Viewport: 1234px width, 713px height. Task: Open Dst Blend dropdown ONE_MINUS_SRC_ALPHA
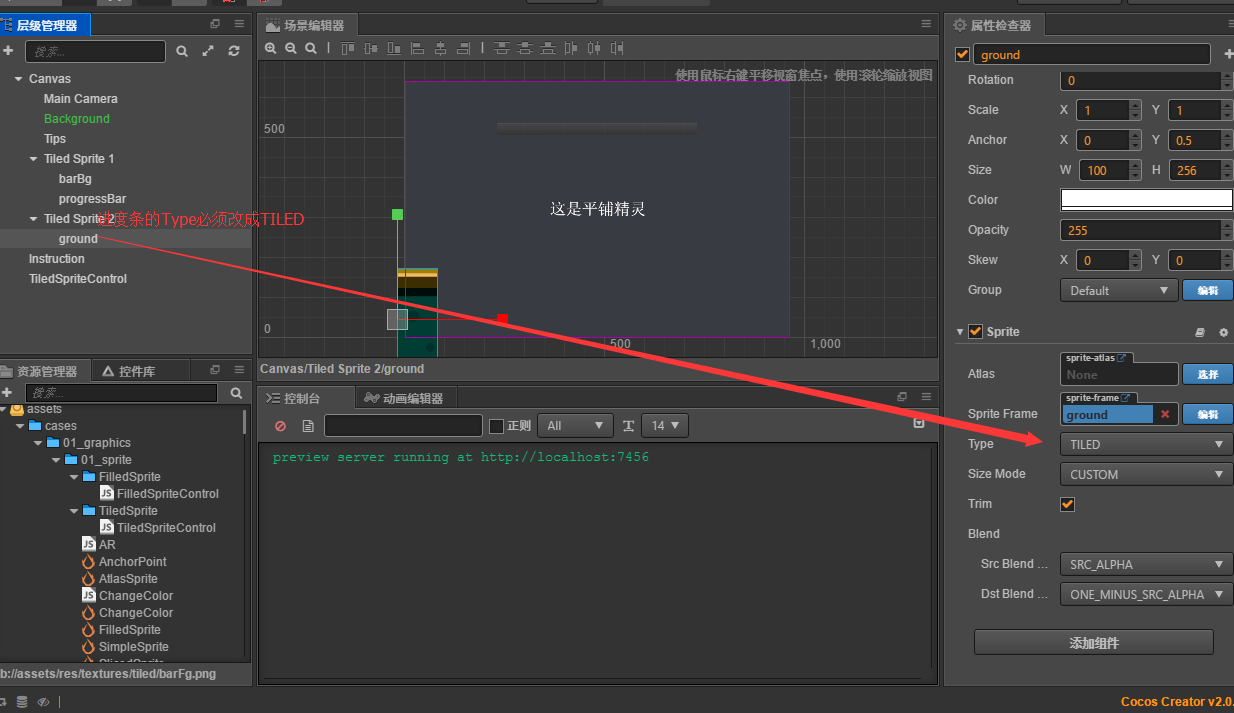coord(1146,594)
